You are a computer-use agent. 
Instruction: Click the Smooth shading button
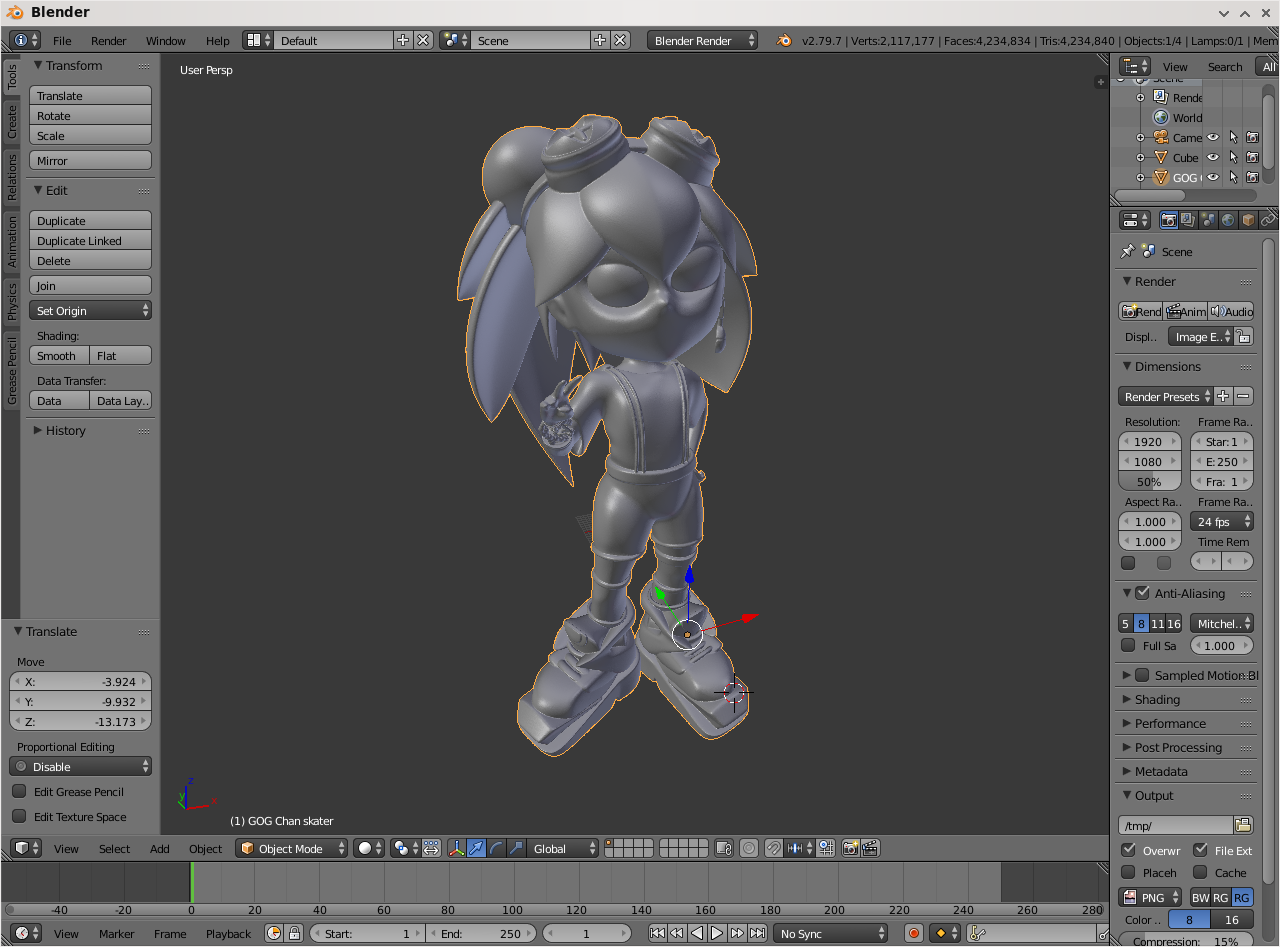[59, 355]
